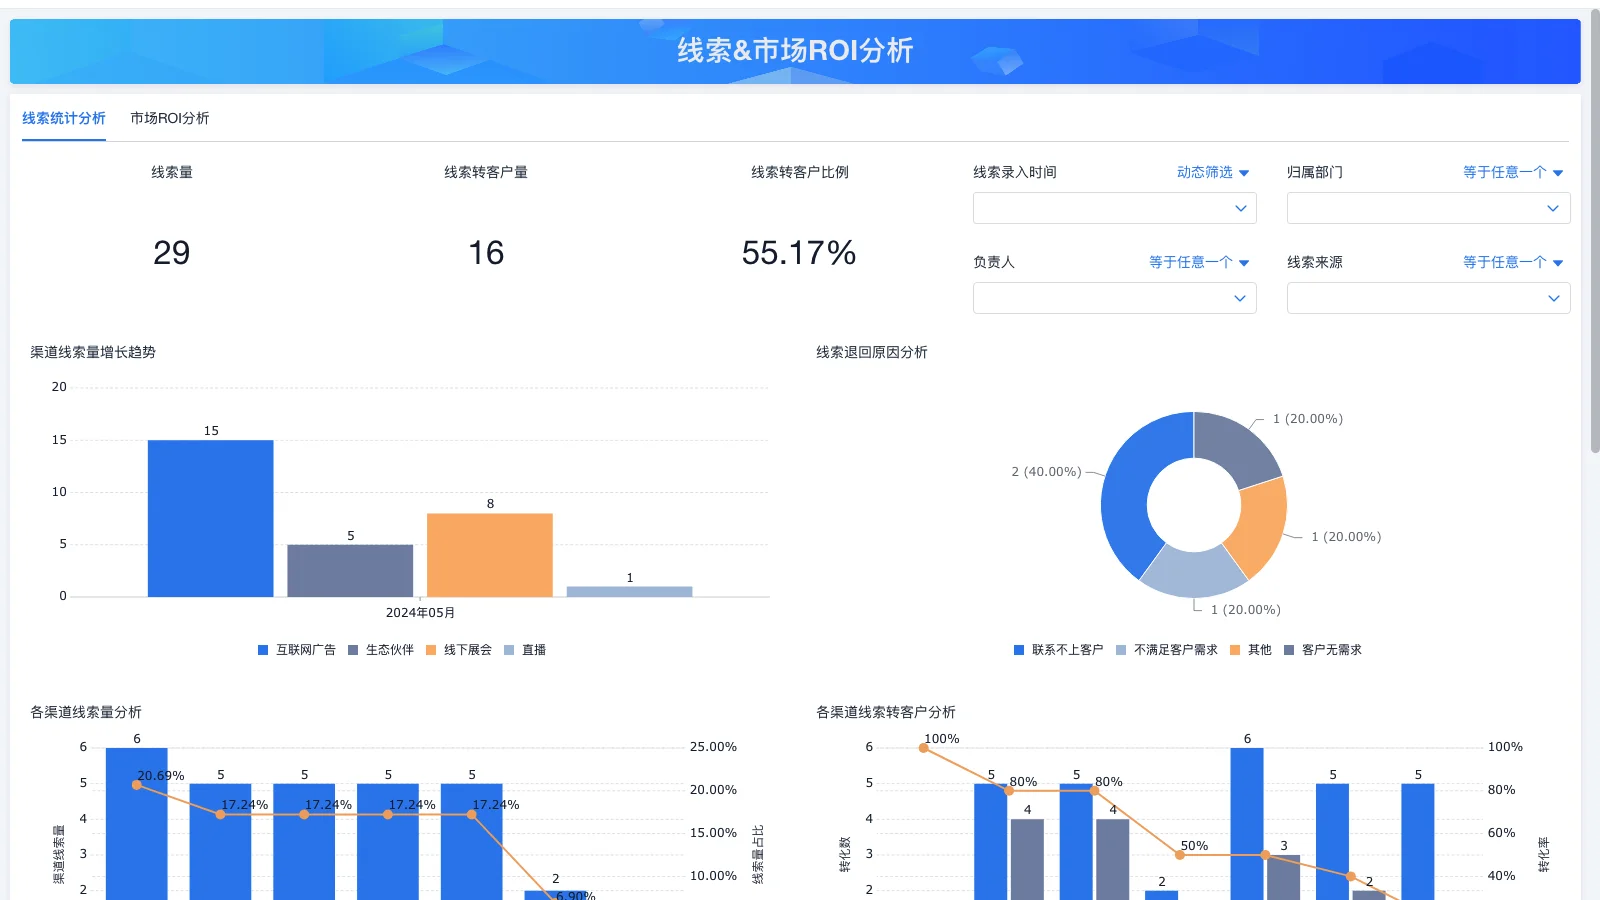Click the 动态筛选 link

pos(1205,172)
